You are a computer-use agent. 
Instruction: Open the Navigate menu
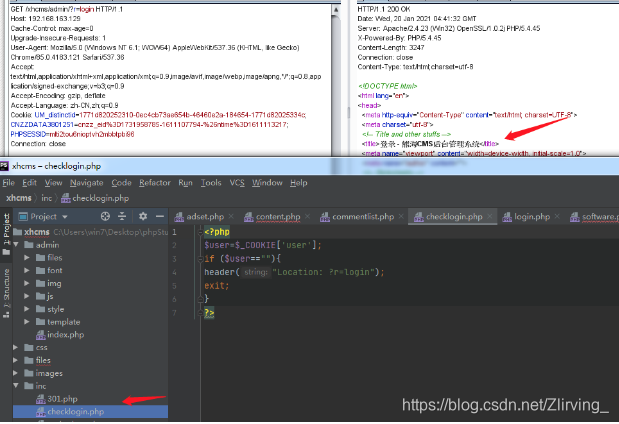[86, 183]
